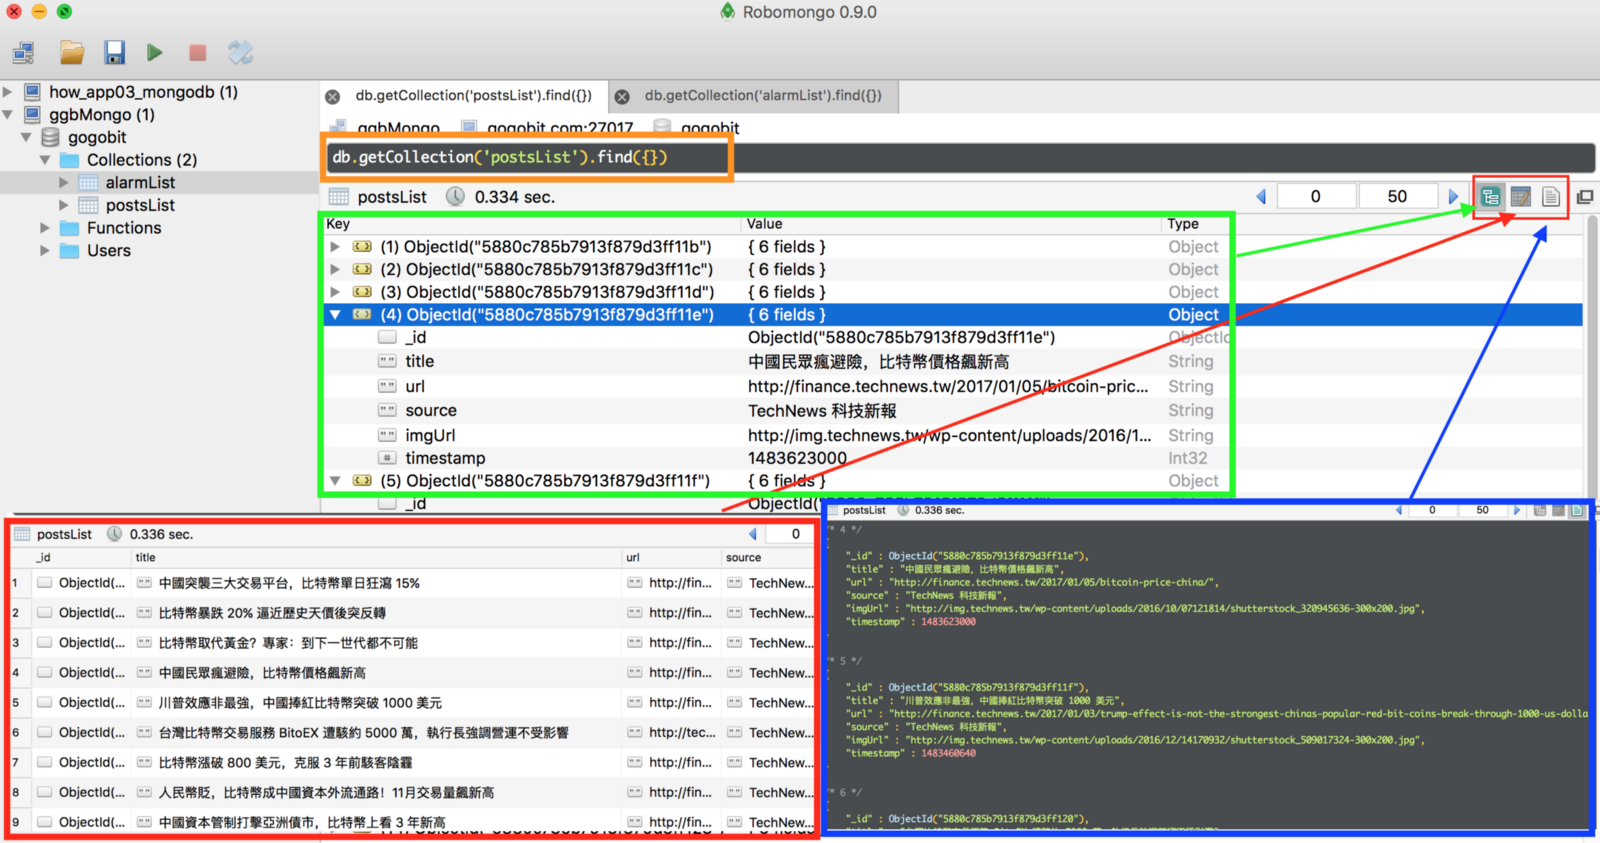Select the source value TechNews 科技新報

[x=822, y=411]
